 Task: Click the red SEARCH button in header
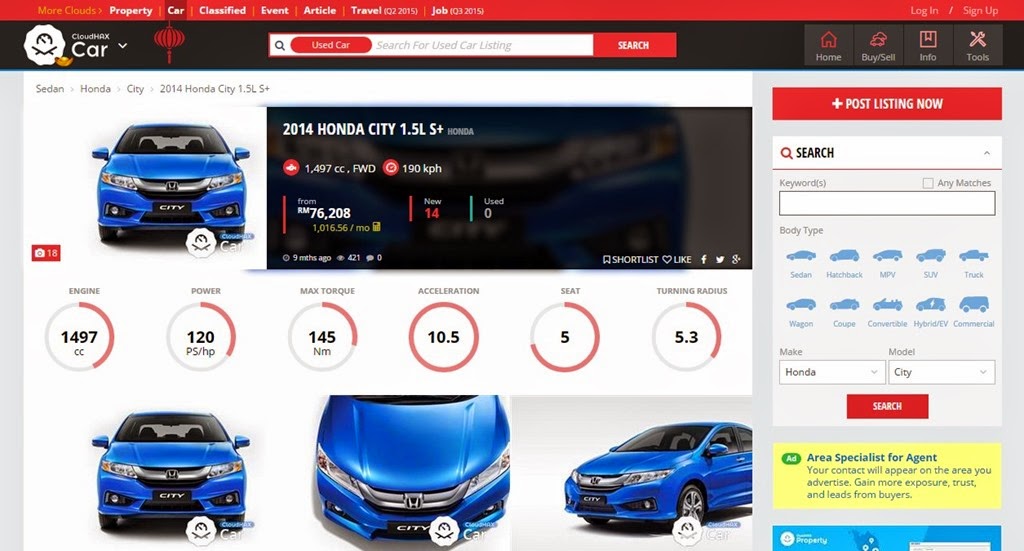click(633, 45)
